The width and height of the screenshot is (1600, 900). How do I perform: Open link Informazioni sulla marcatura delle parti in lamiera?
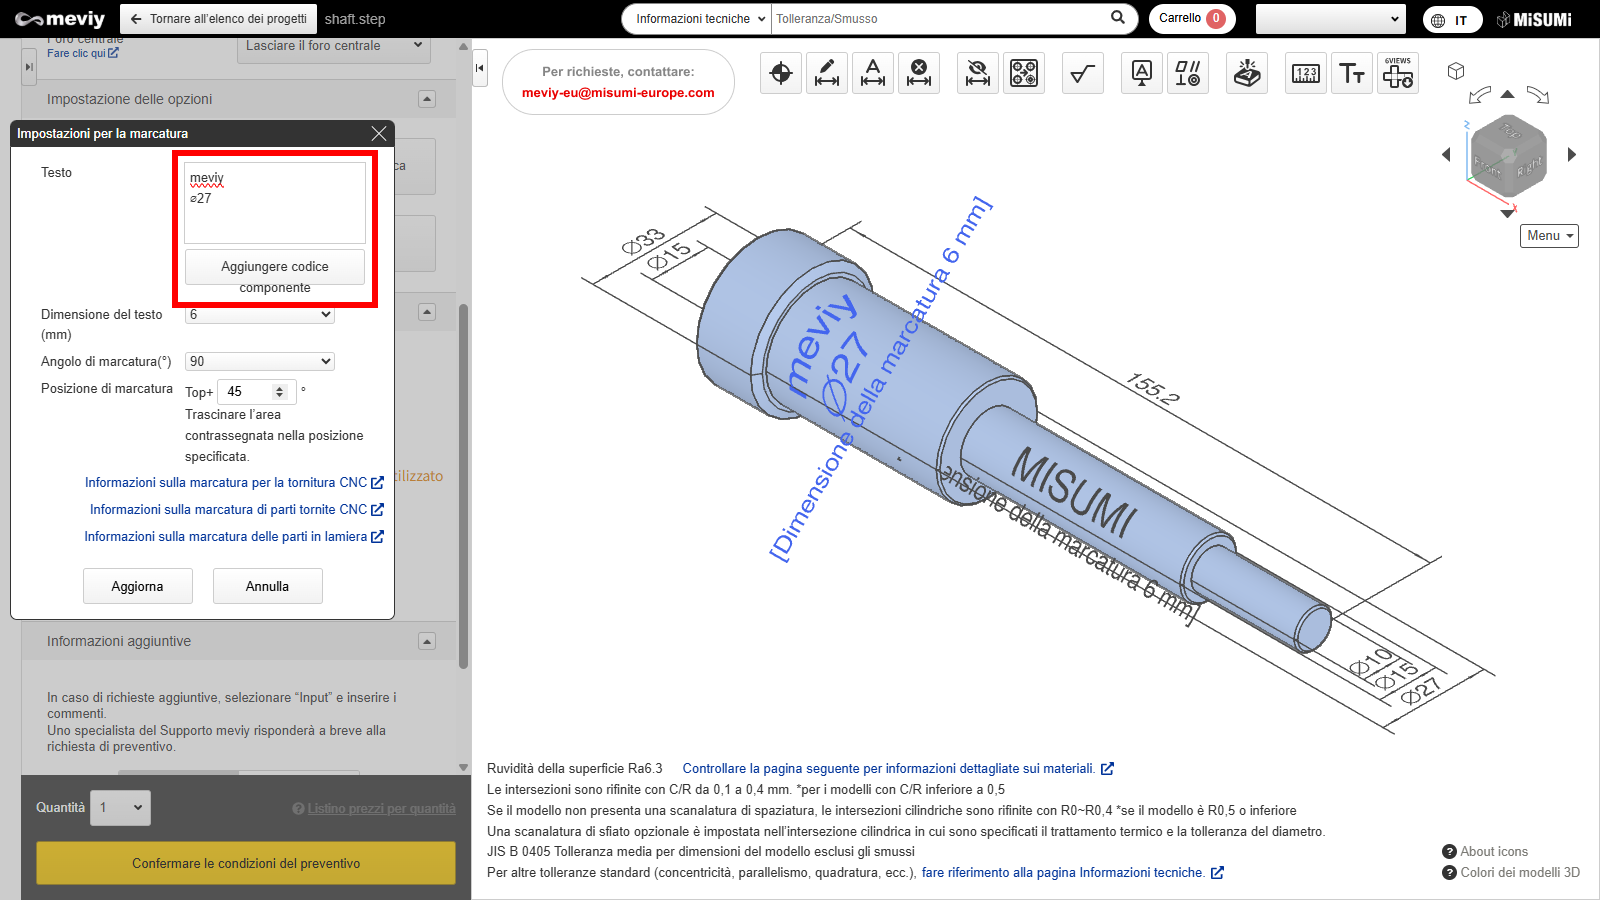(226, 537)
